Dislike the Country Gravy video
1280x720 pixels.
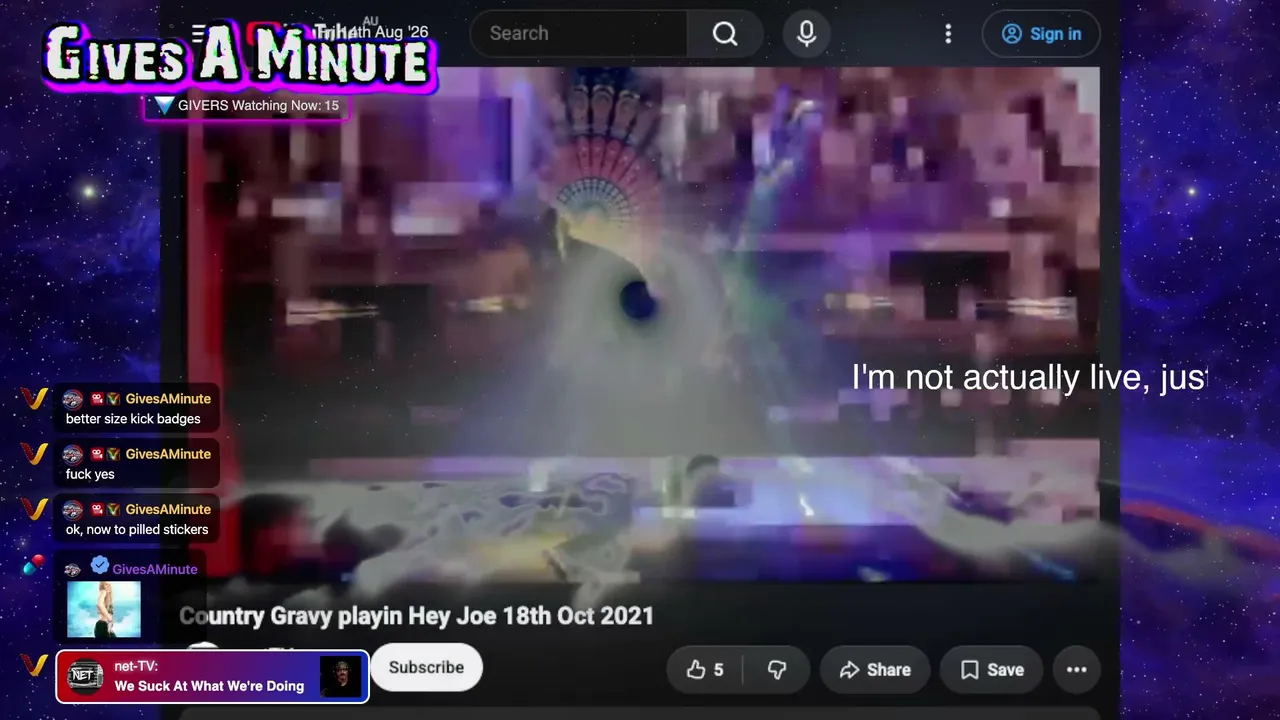coord(777,670)
